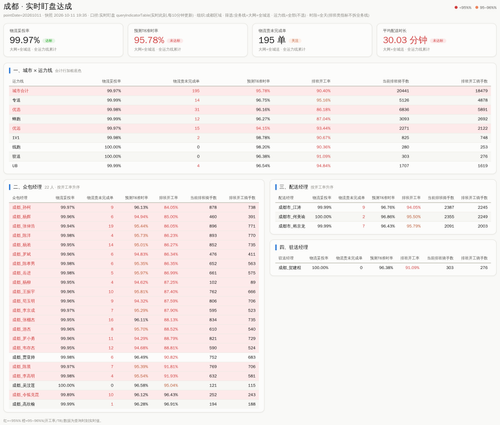Click the 一、城市 × 运力线 section heading
The height and width of the screenshot is (425, 500).
(x=33, y=70)
